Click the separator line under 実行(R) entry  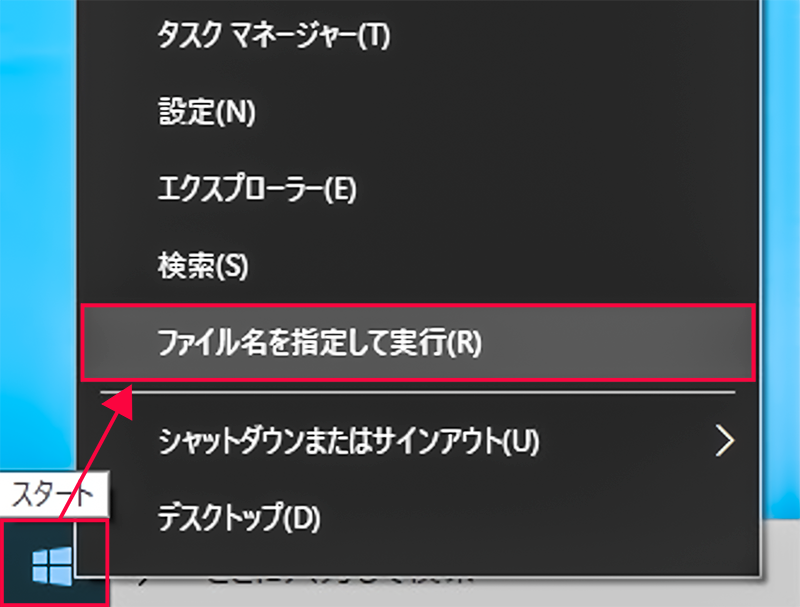pos(417,392)
